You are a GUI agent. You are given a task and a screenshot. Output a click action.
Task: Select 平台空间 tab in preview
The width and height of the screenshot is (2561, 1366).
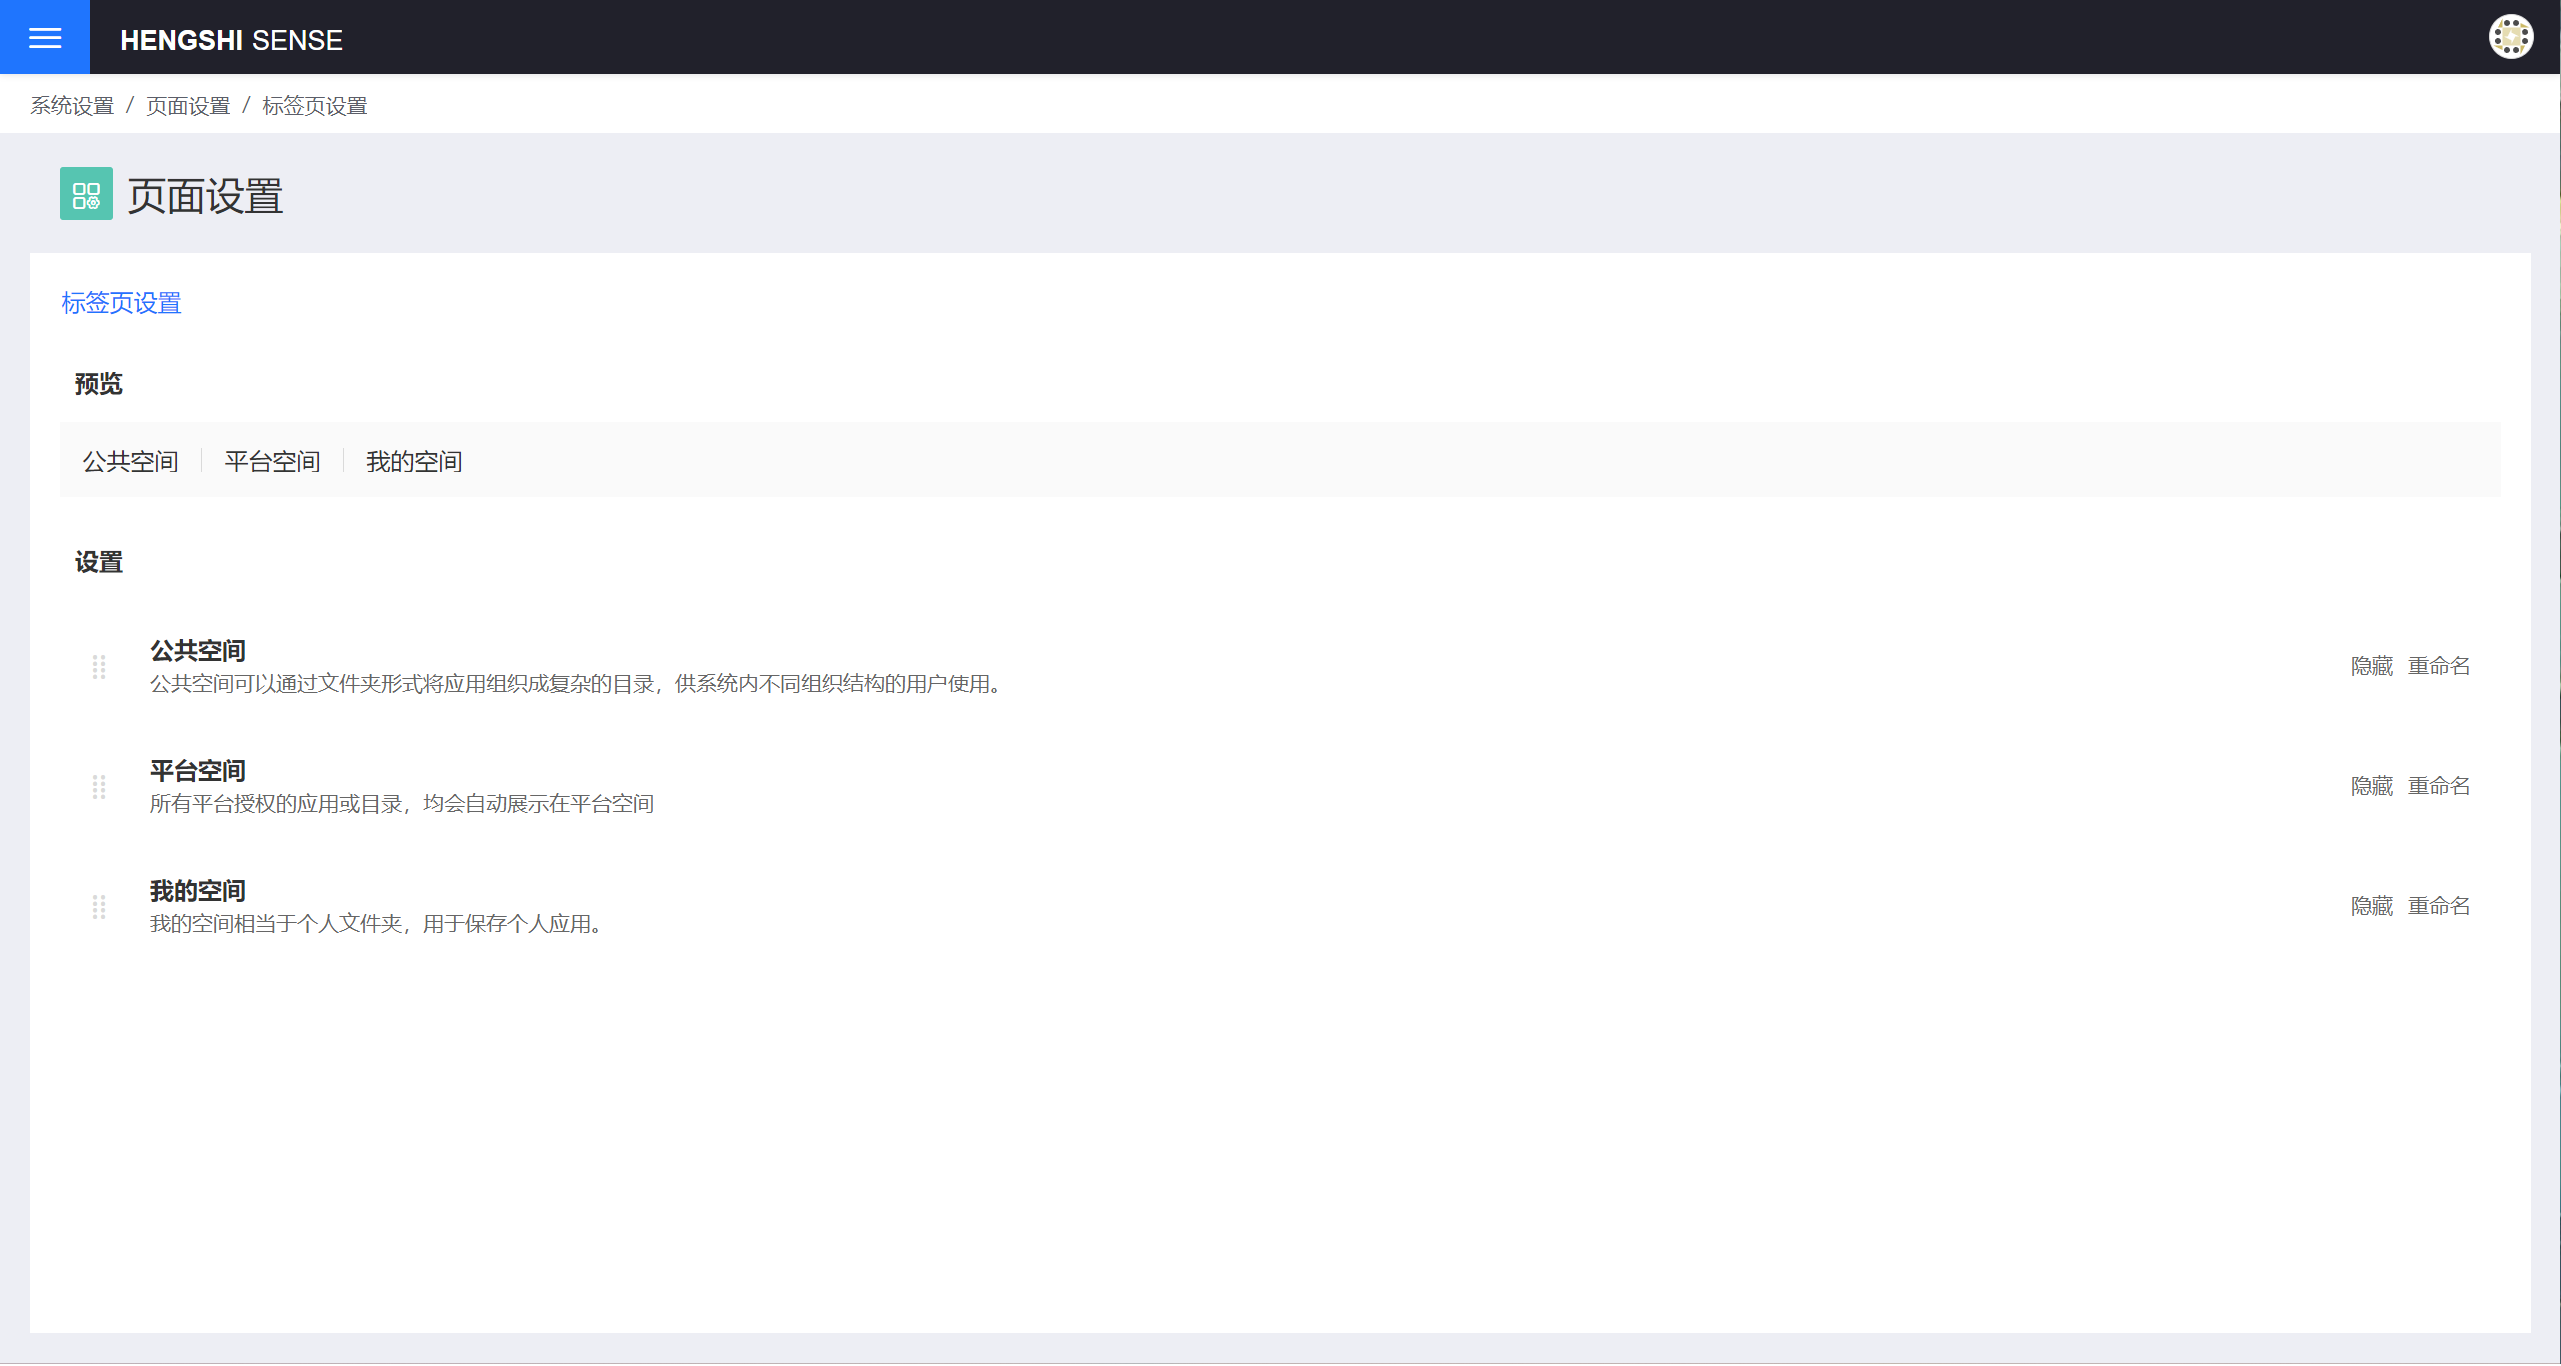click(272, 461)
